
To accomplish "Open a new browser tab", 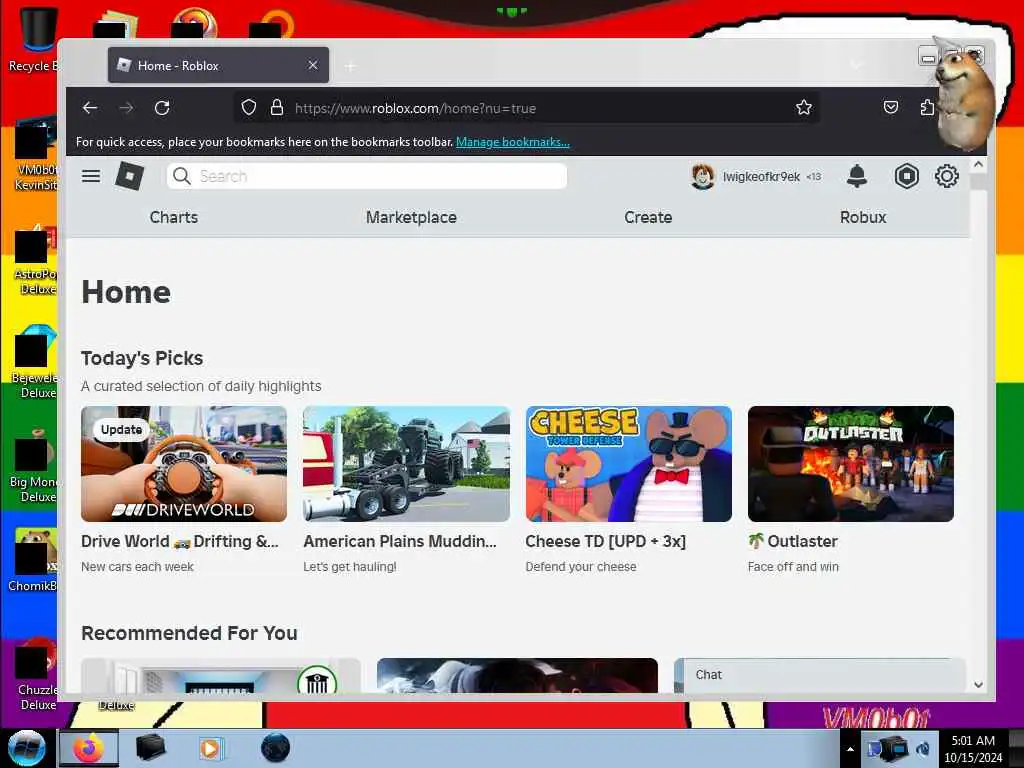I will click(x=350, y=66).
